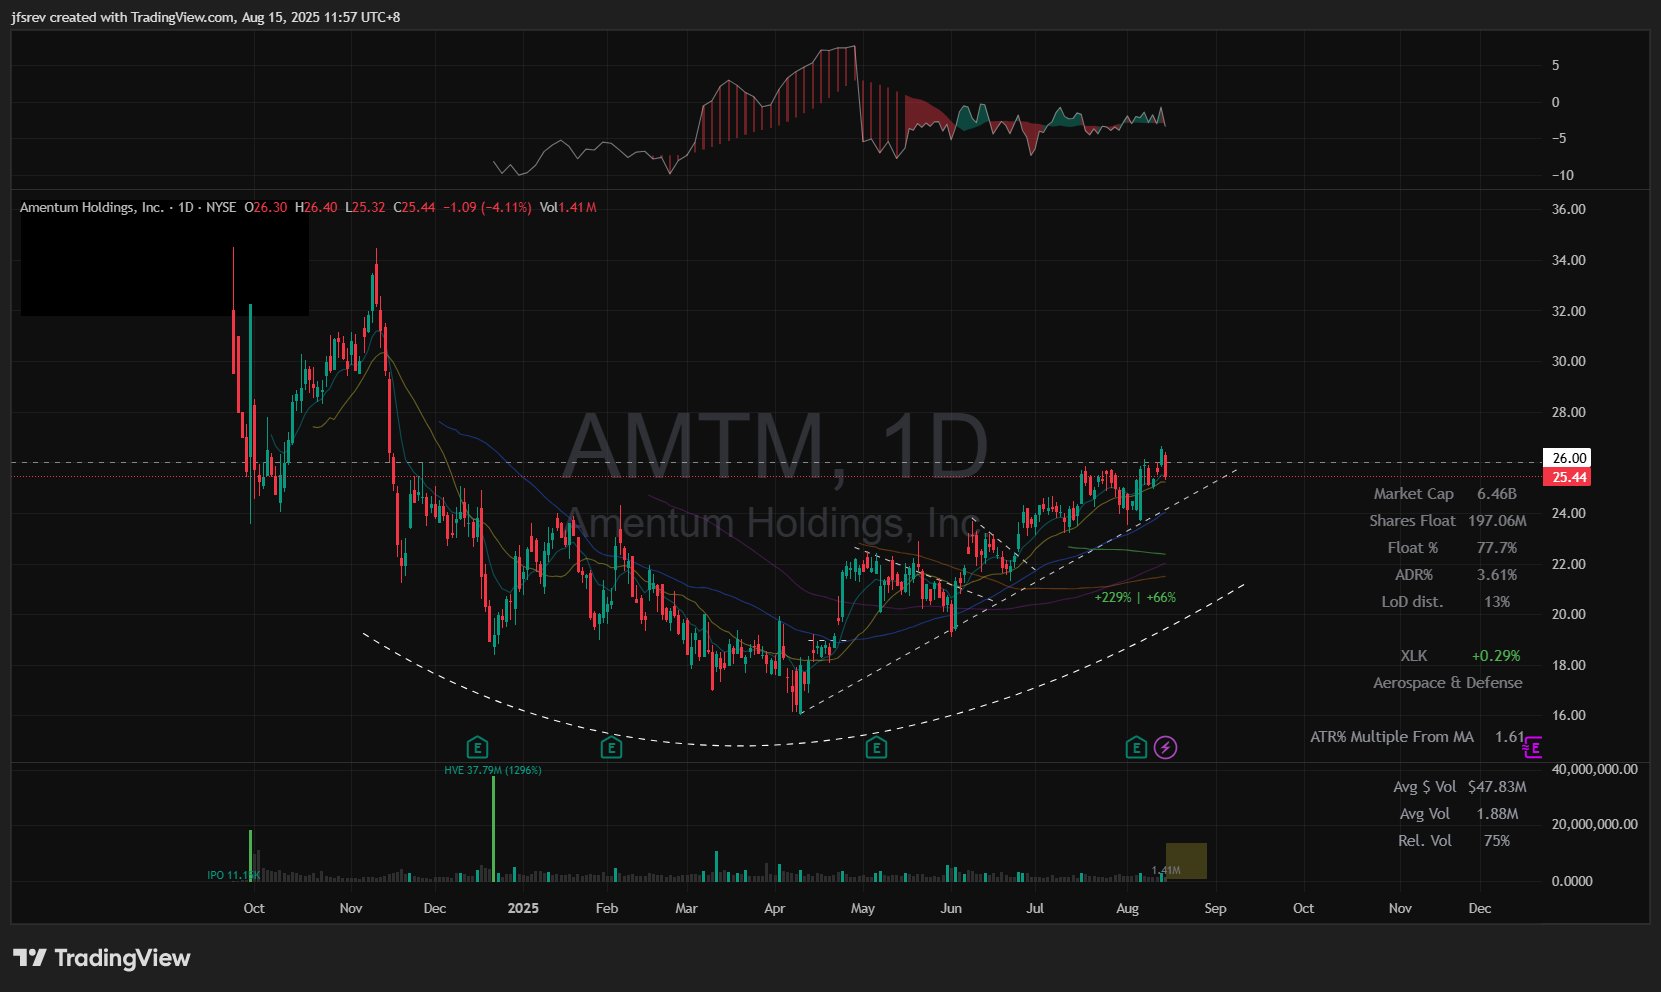
Task: Click the 34.00 price axis label
Action: tap(1568, 260)
